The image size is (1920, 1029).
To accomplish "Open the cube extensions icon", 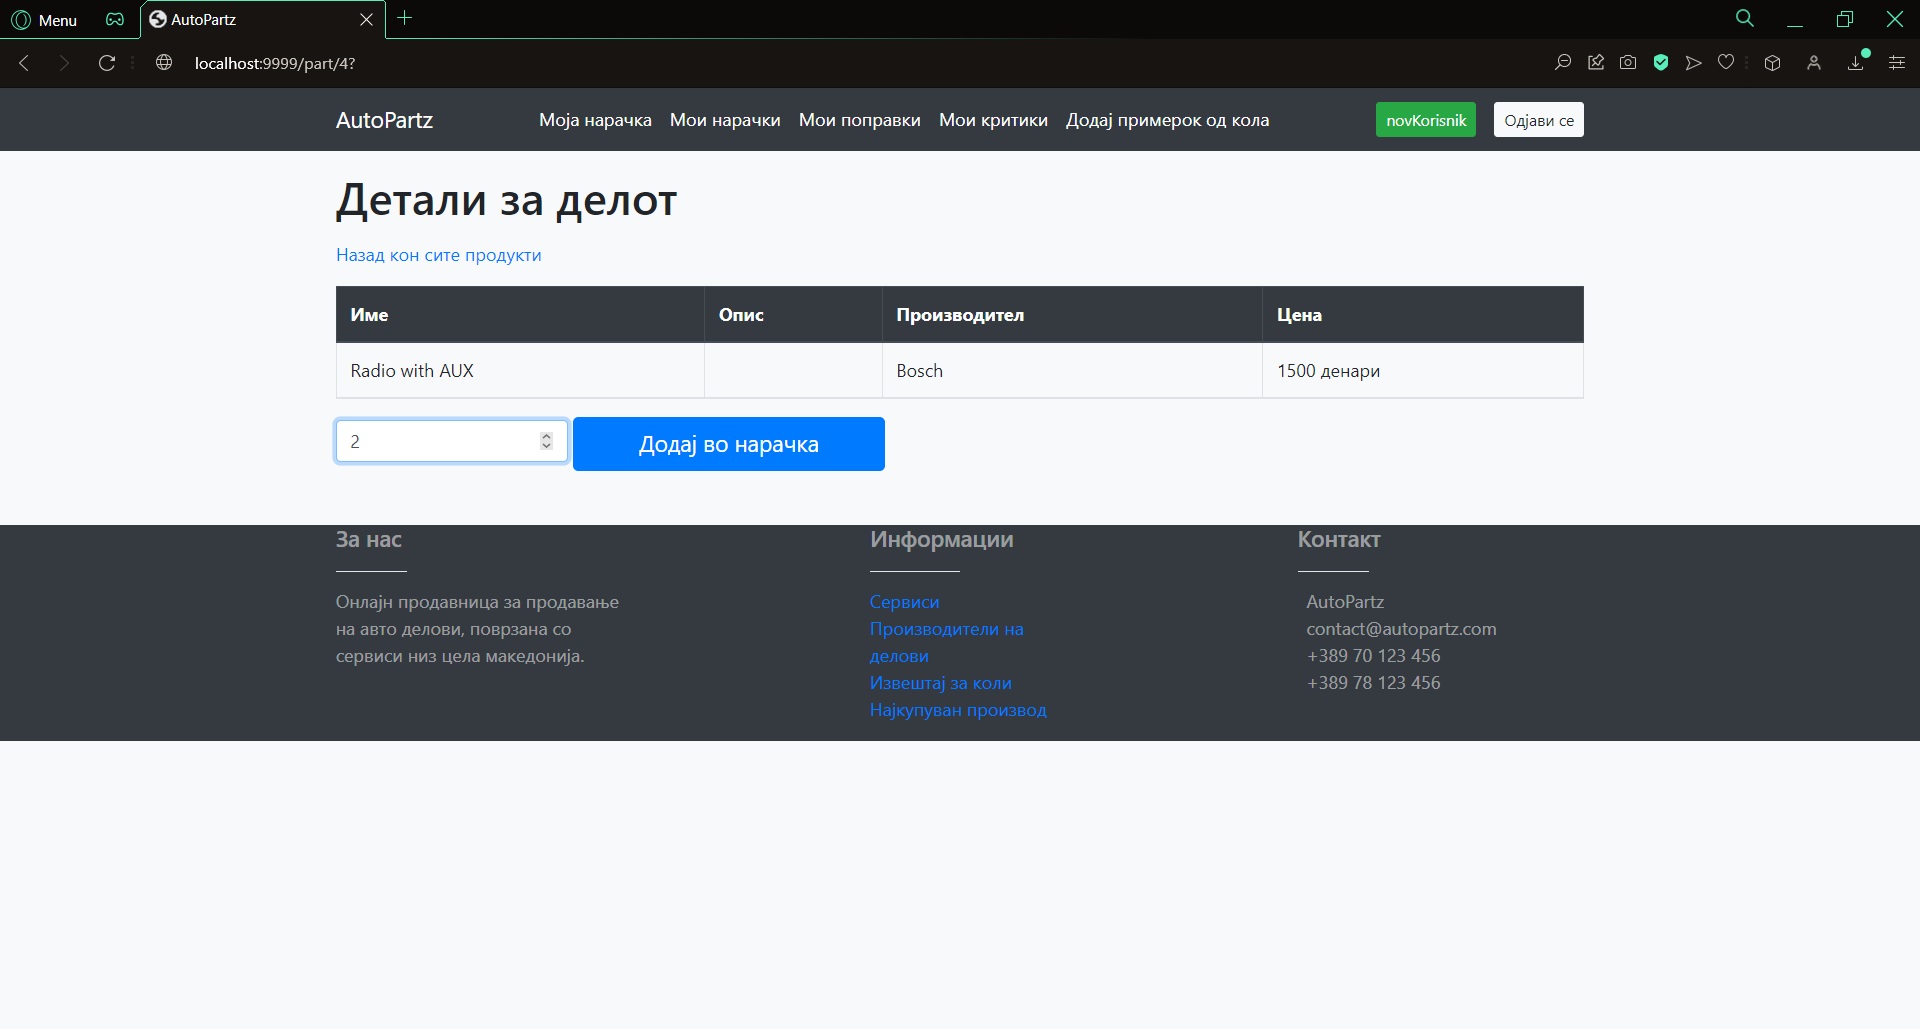I will (x=1772, y=63).
